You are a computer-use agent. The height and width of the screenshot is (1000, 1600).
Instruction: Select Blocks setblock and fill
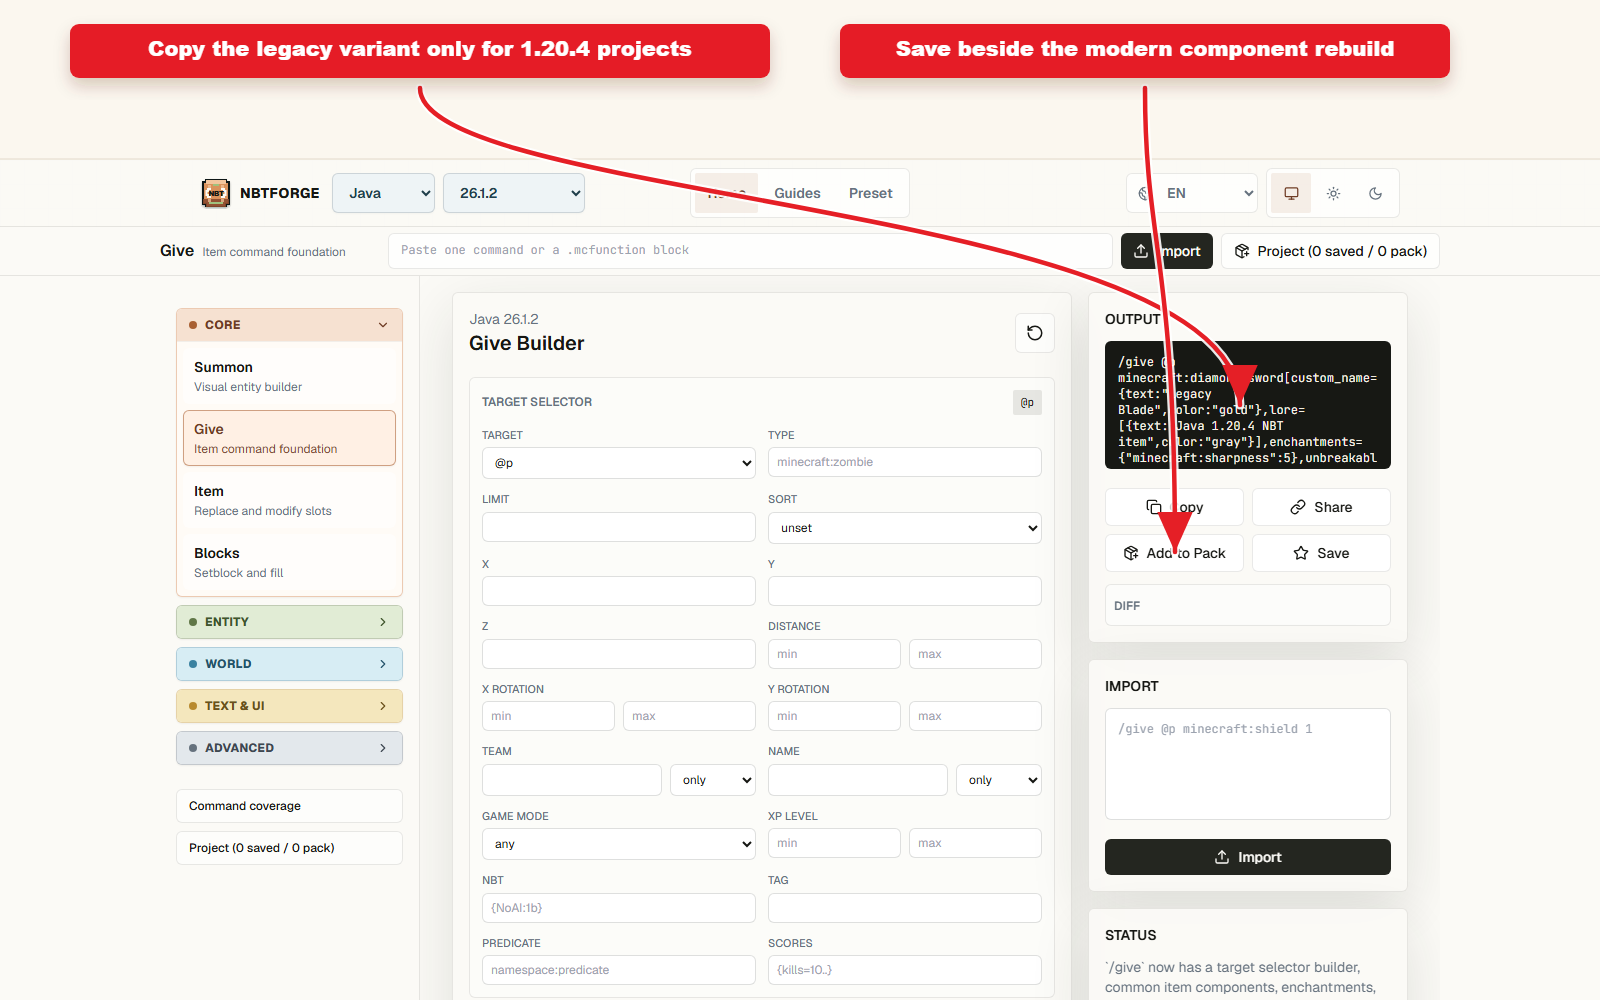289,562
